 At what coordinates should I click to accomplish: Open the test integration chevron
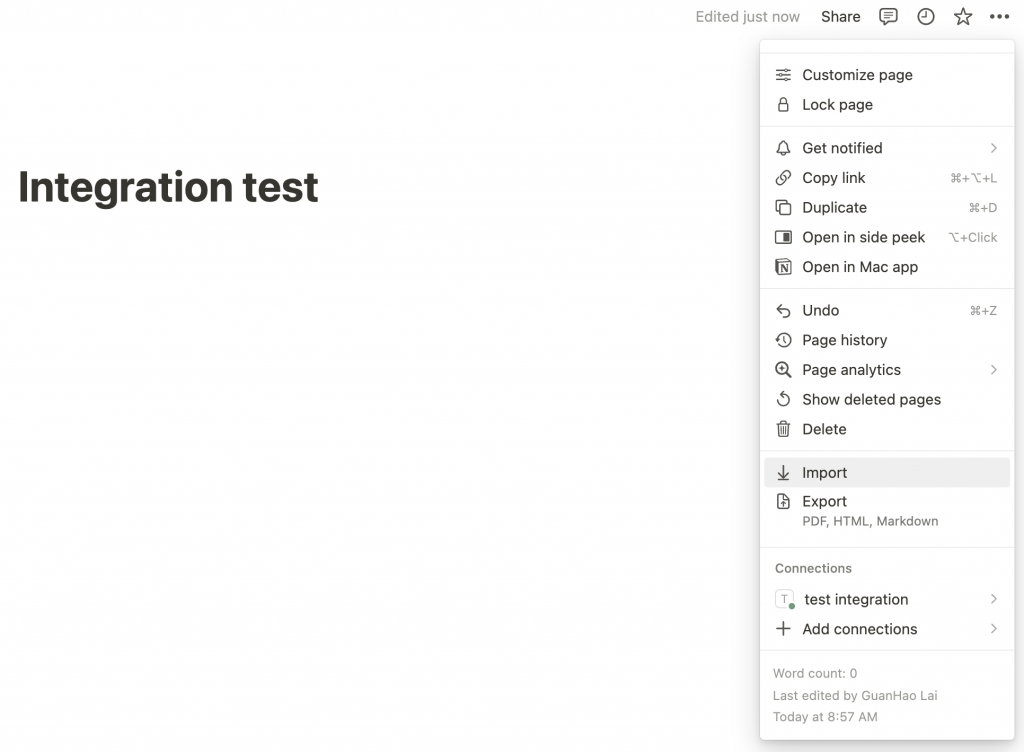coord(993,599)
